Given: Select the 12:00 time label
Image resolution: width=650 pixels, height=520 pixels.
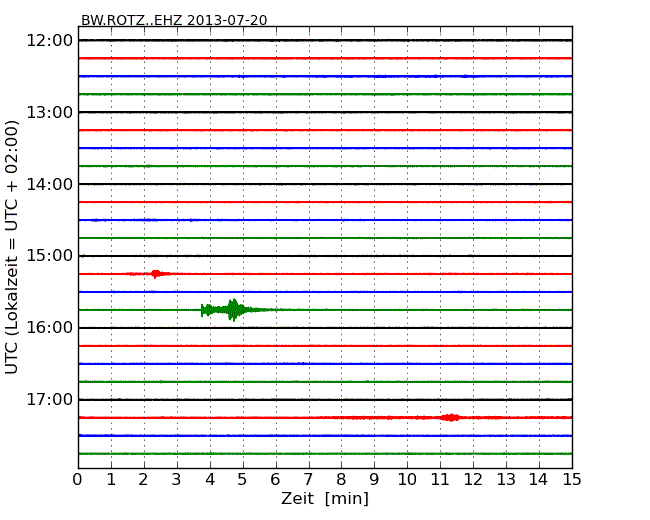Looking at the screenshot, I should 50,41.
